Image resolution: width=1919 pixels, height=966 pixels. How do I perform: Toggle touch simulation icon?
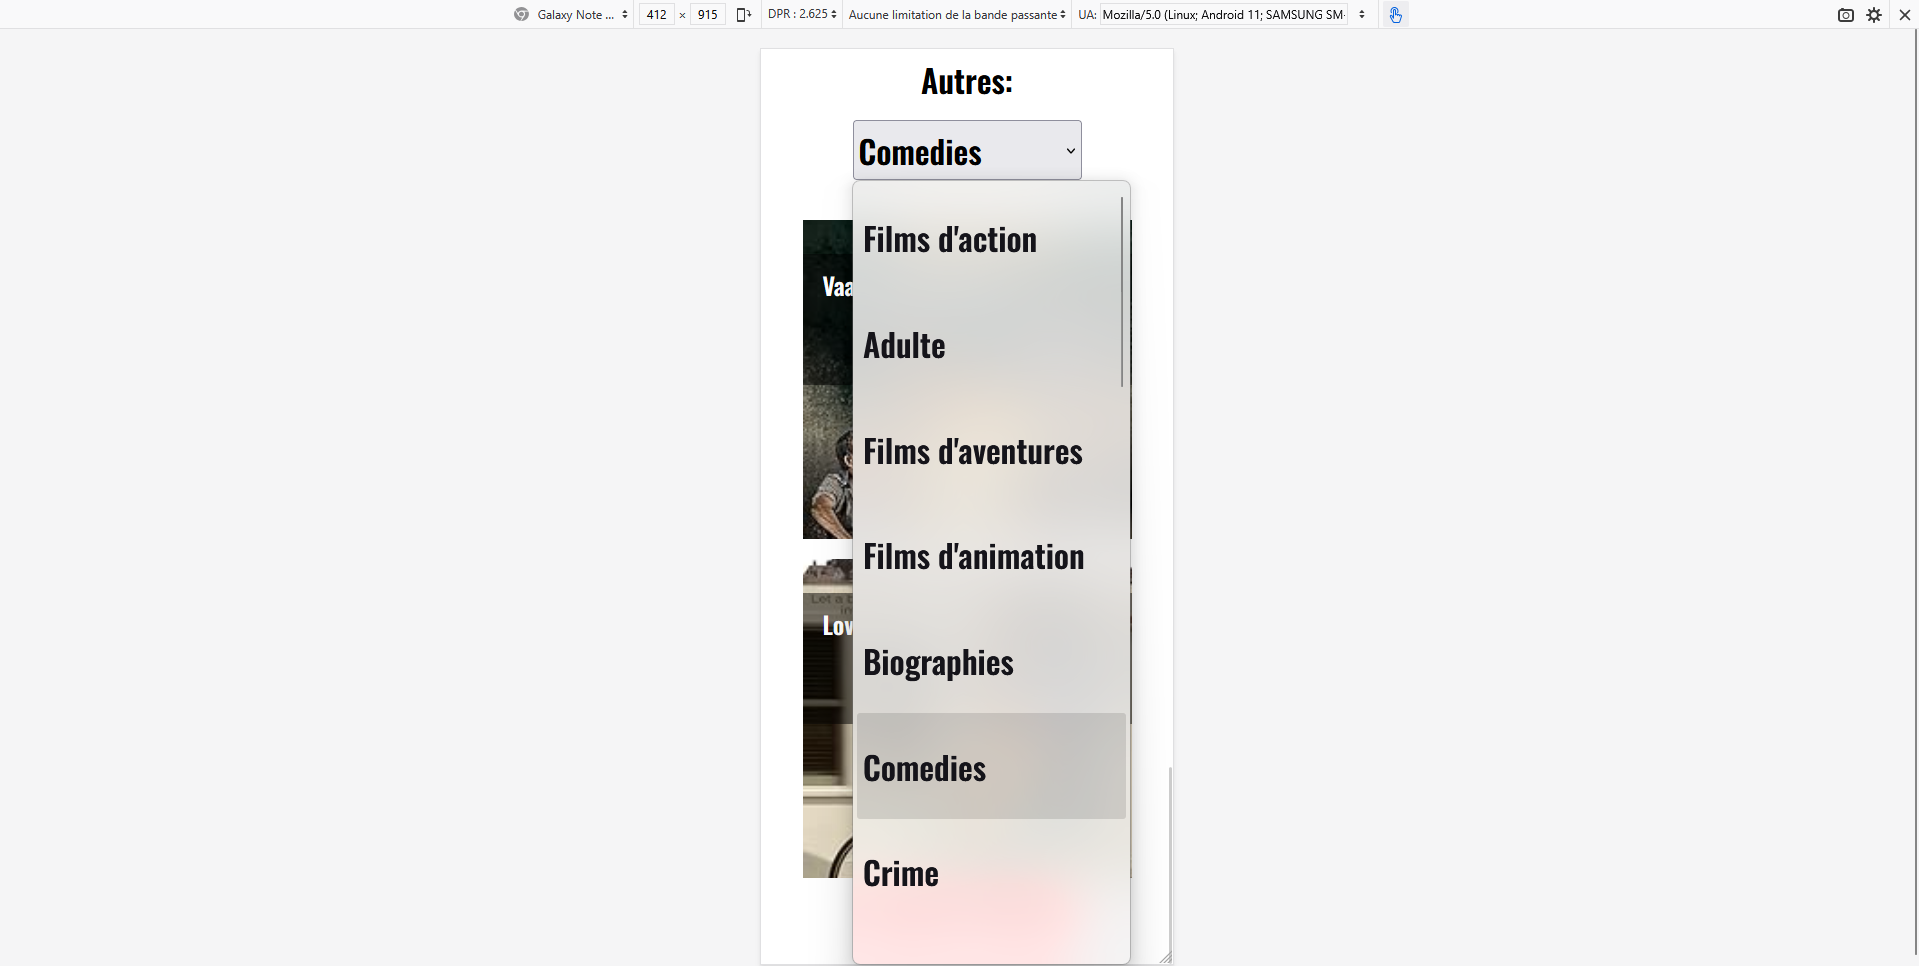click(1395, 15)
